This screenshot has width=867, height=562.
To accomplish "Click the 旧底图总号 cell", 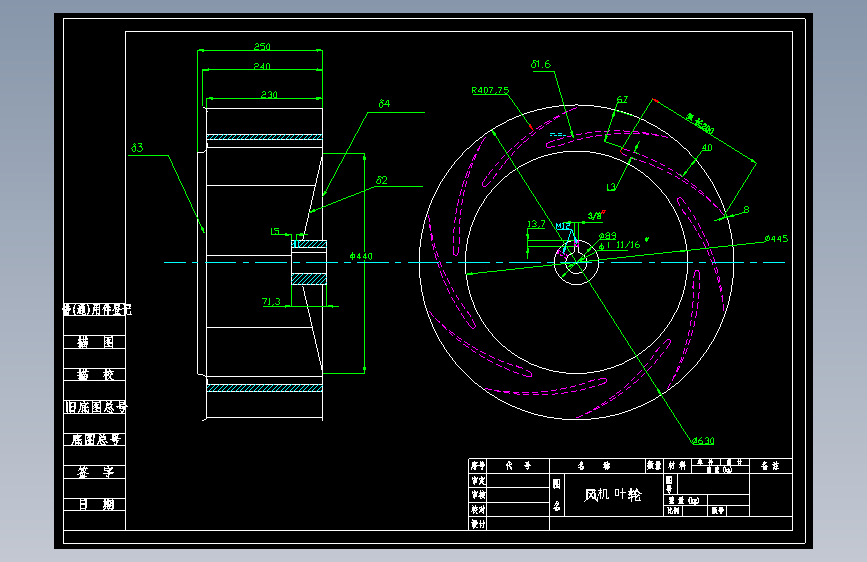I will coord(95,407).
